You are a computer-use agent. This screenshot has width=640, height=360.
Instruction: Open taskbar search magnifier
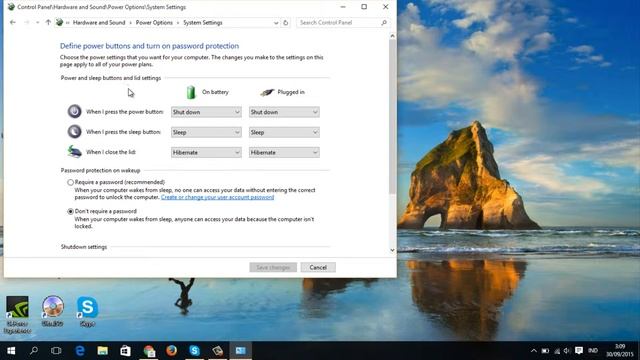(x=34, y=351)
